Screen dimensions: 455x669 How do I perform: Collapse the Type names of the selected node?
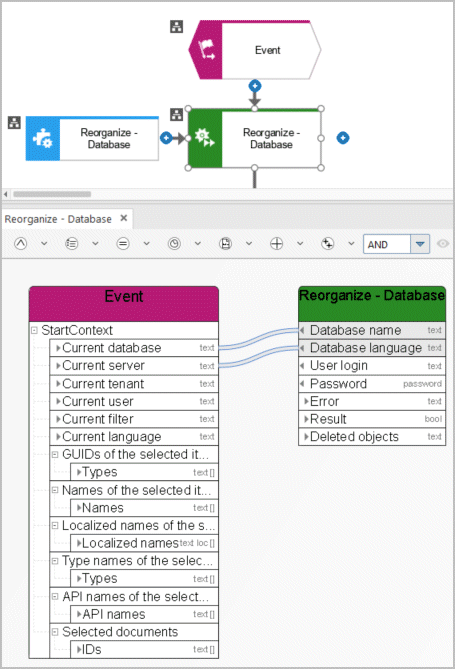pos(55,561)
